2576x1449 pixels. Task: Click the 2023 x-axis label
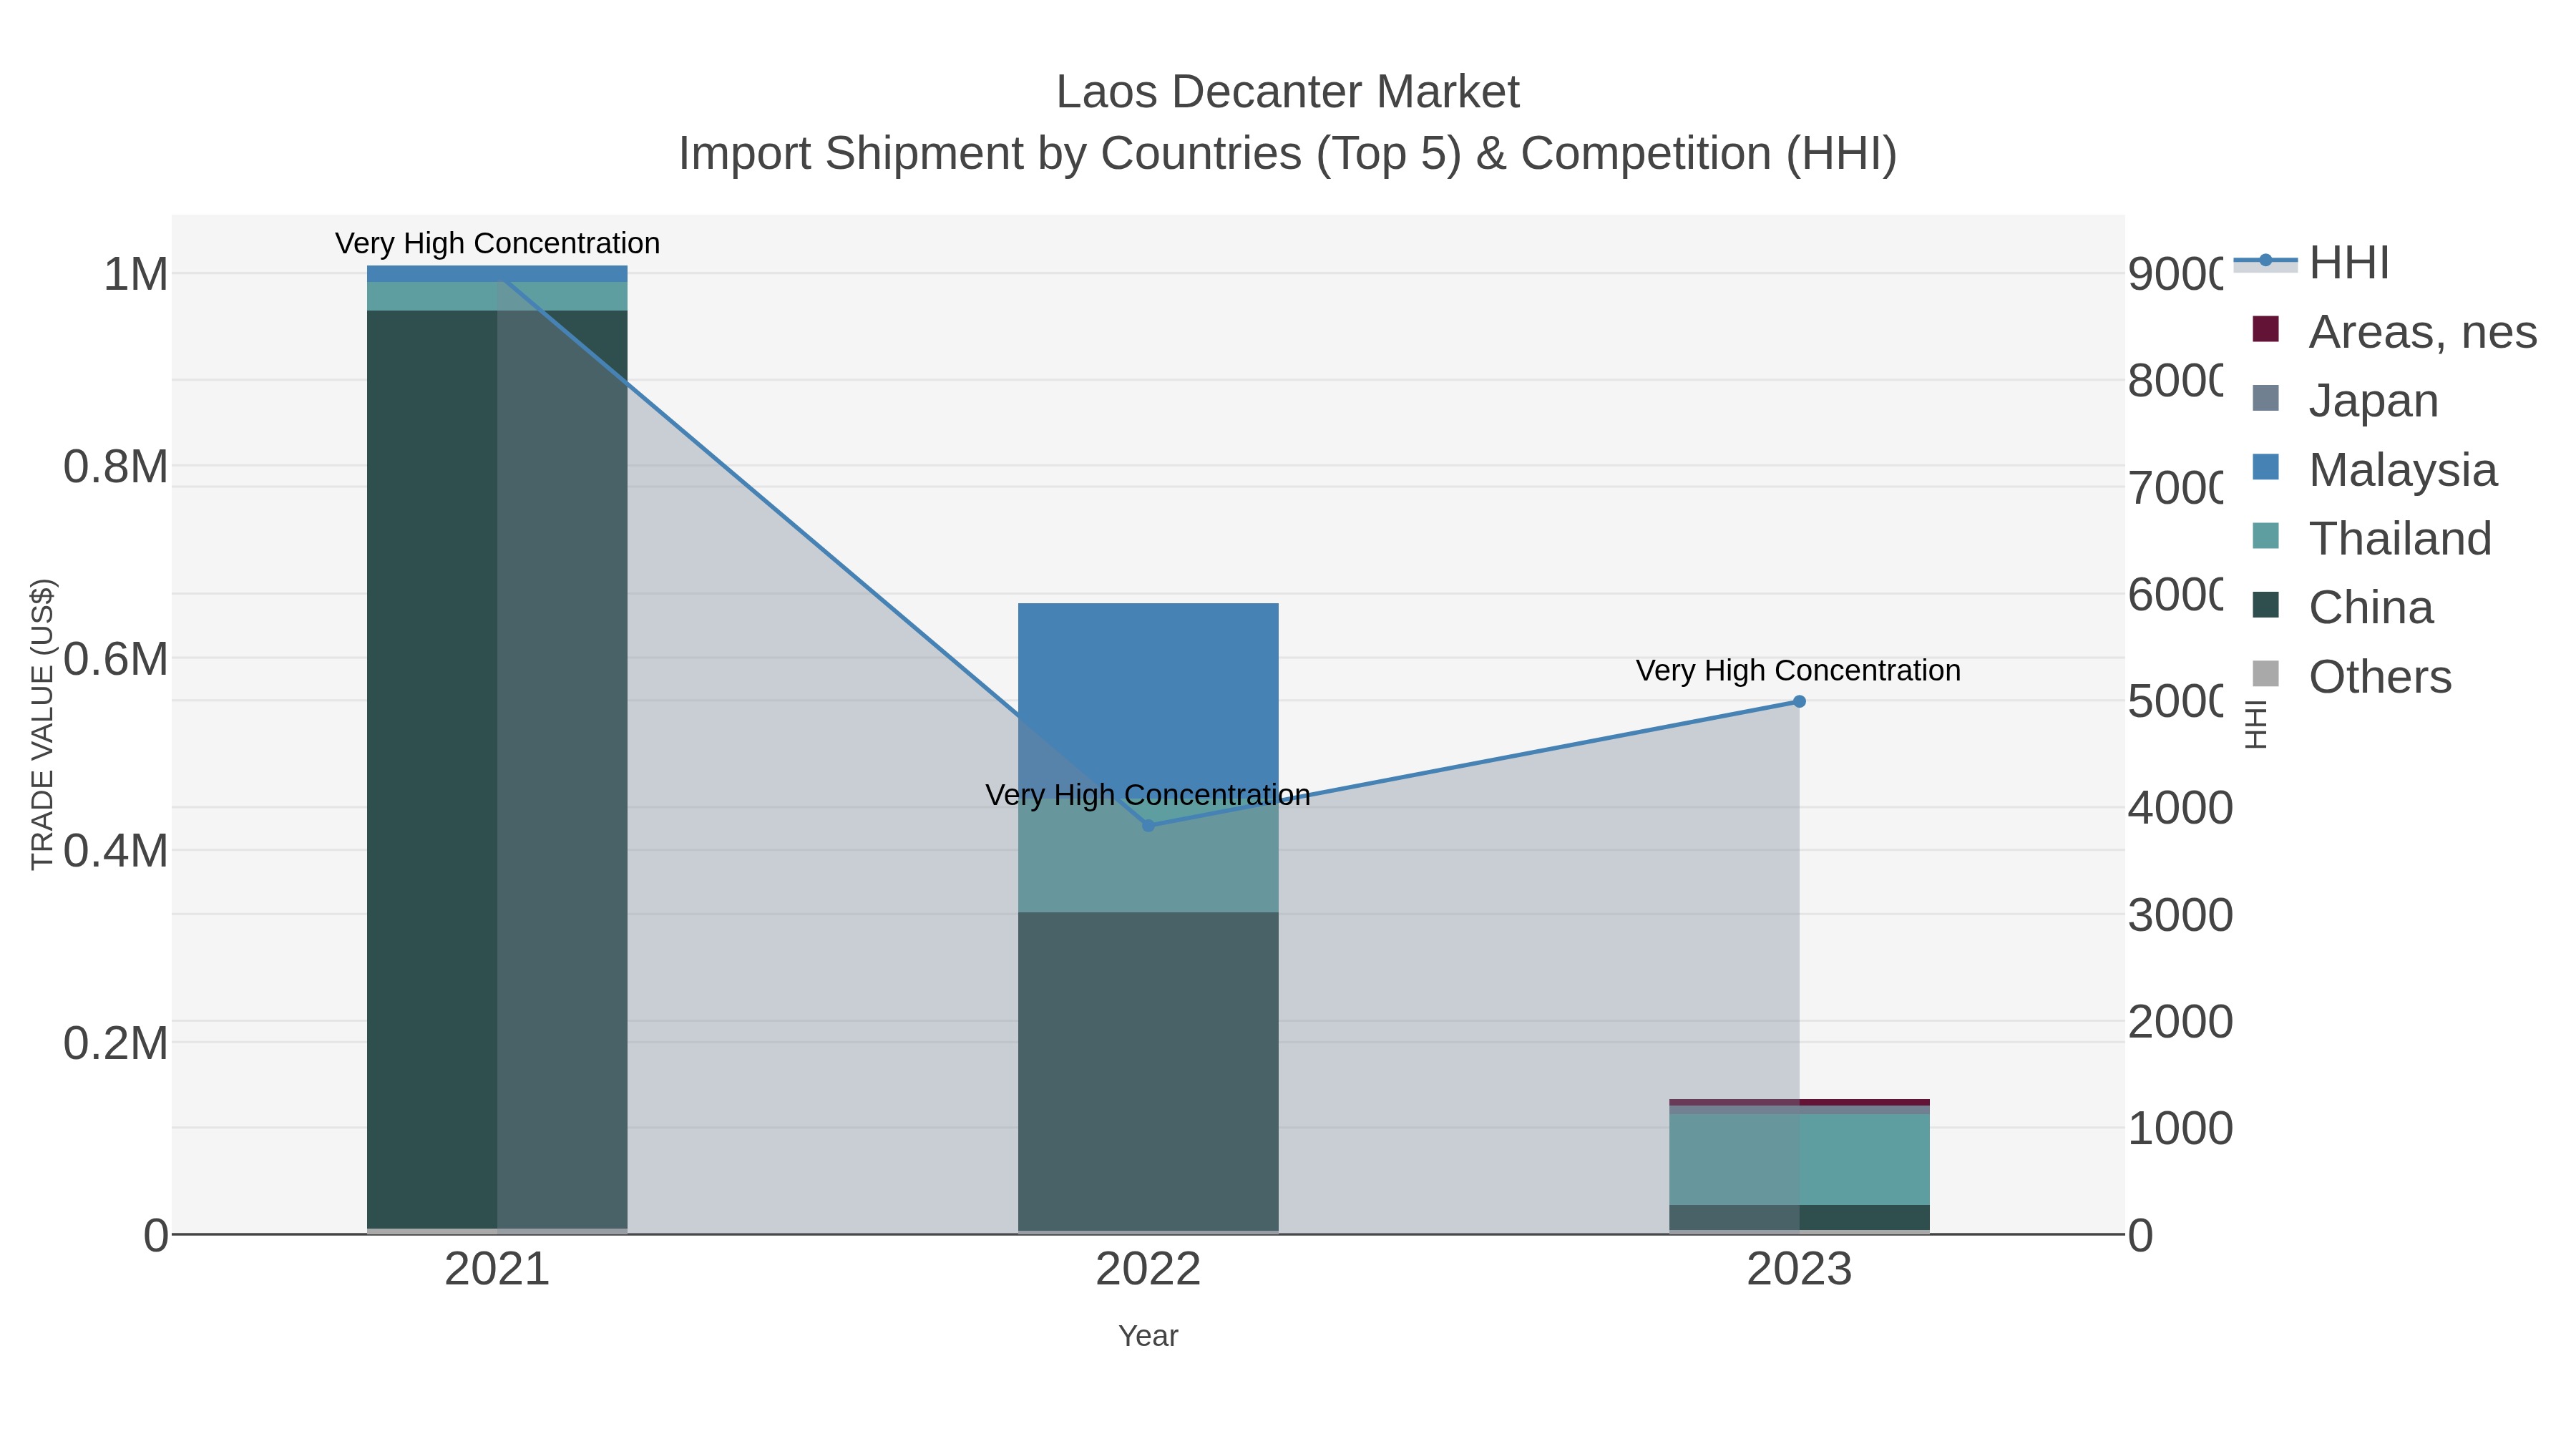tap(1799, 1270)
